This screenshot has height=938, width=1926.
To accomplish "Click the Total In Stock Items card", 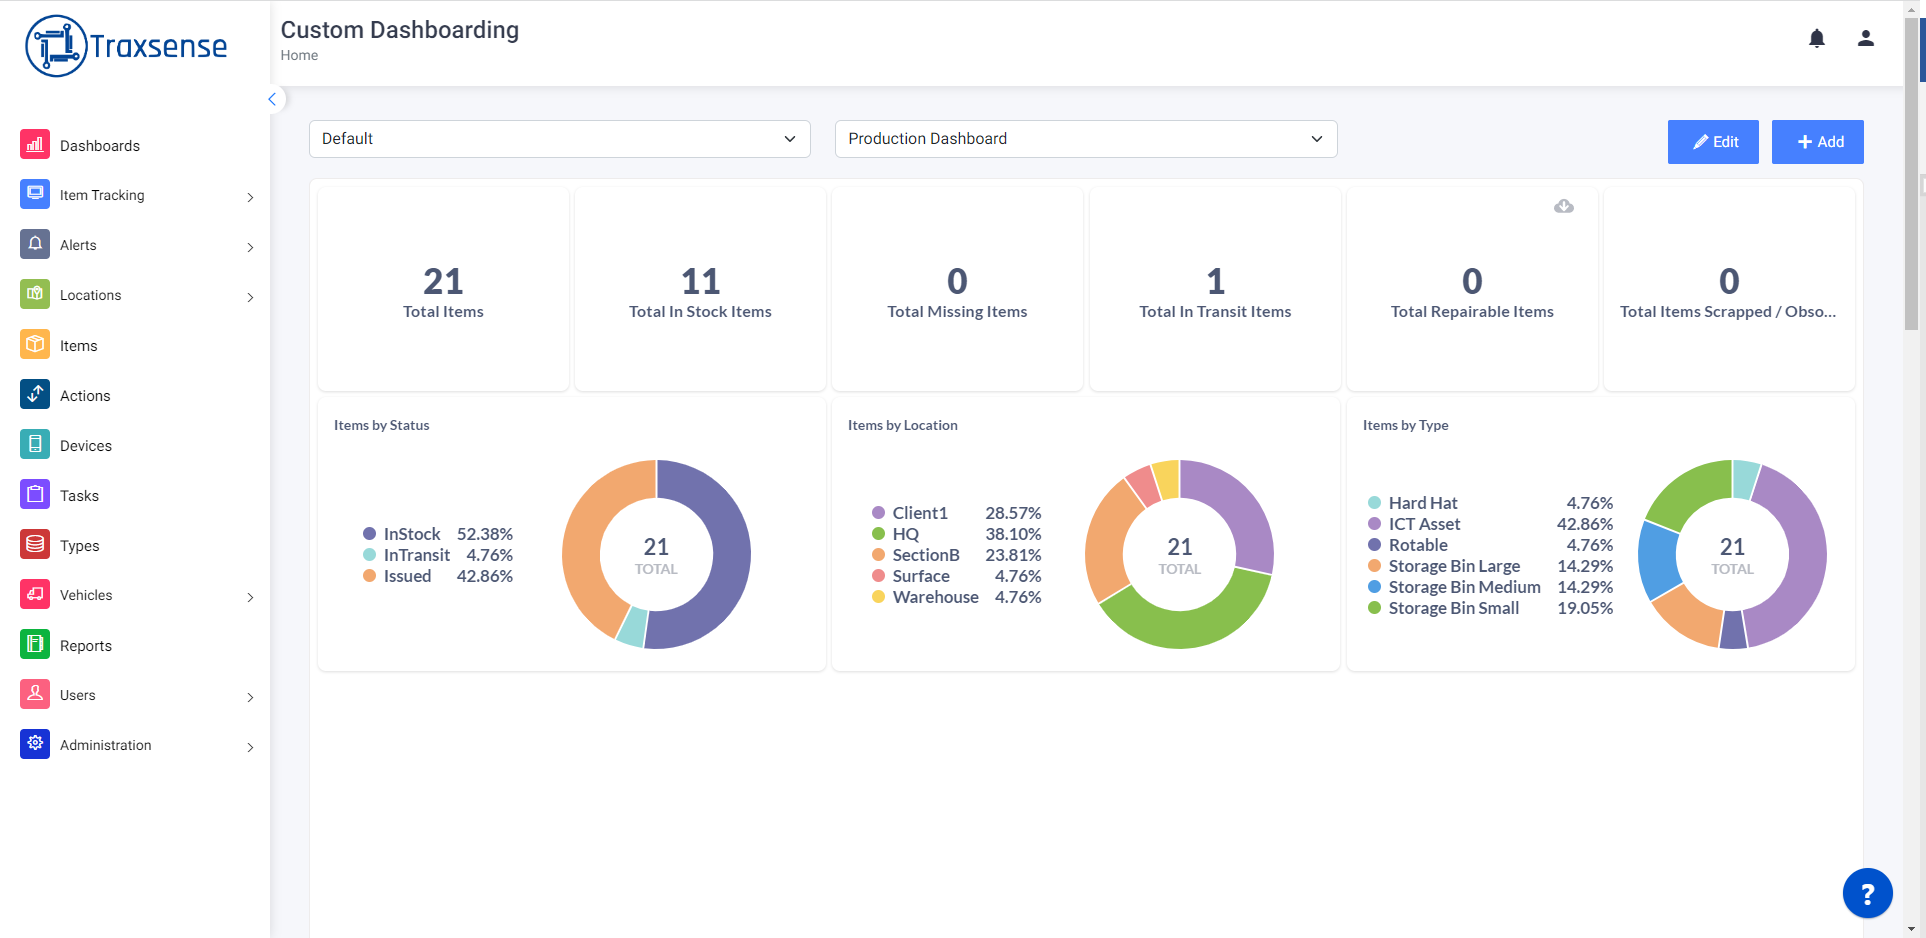I will pos(700,289).
